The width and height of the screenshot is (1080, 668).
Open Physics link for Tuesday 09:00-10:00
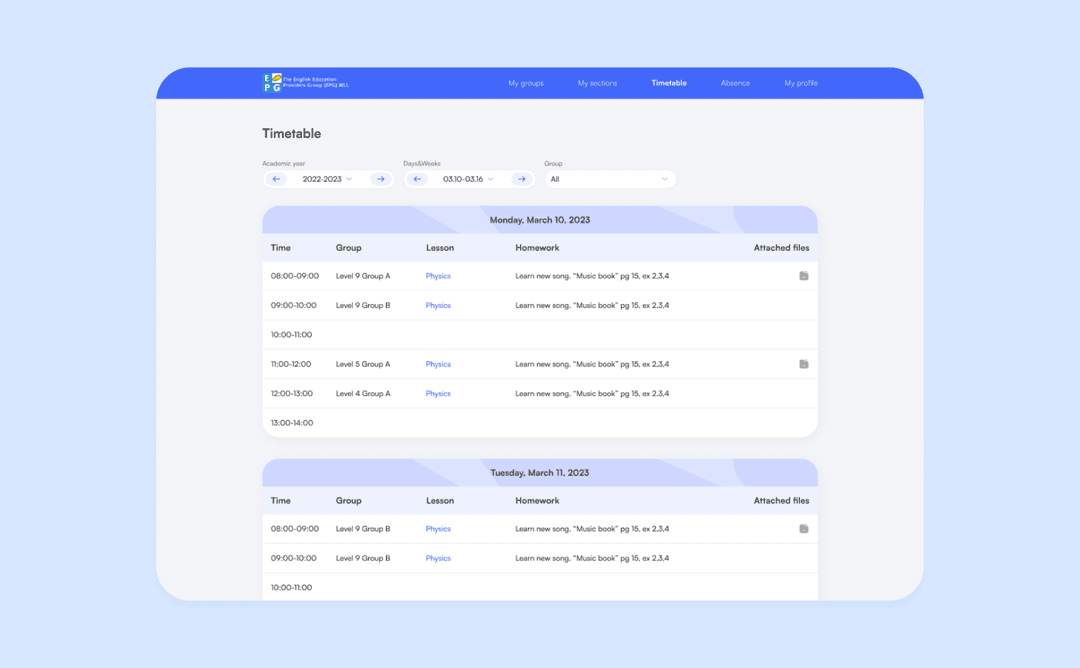coord(438,558)
